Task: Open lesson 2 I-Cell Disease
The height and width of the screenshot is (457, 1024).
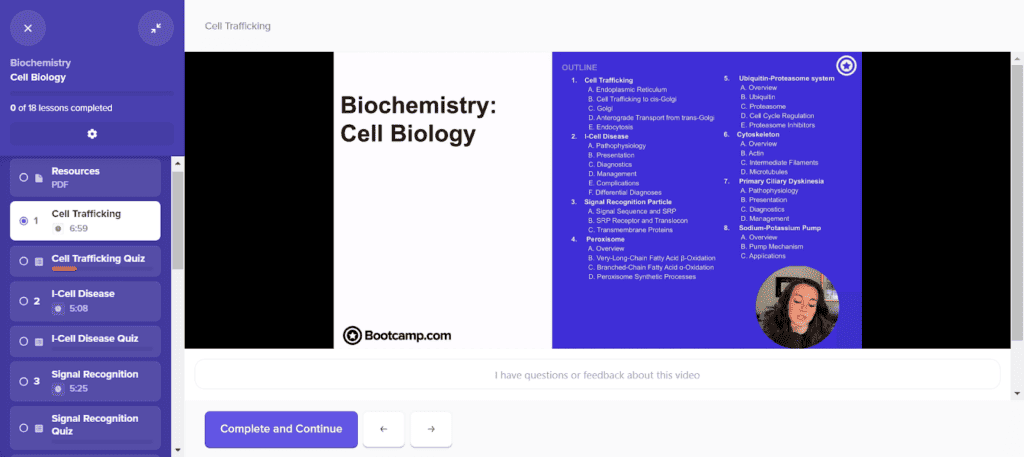Action: tap(86, 301)
